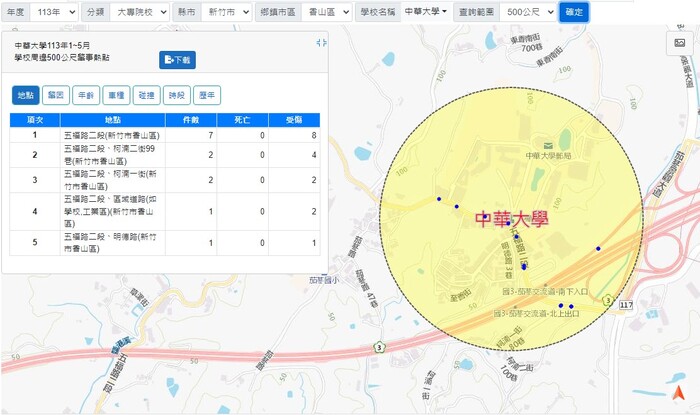Open the 分類 dropdown showing 大專院校
Image resolution: width=700 pixels, height=415 pixels.
139,12
